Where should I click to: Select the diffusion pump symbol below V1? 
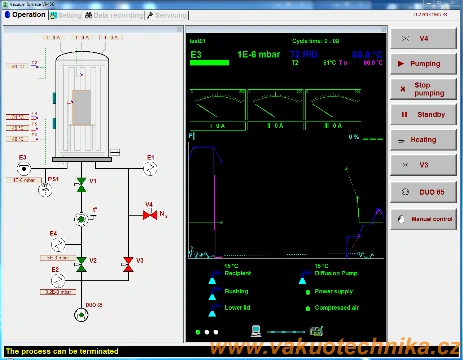tap(81, 219)
